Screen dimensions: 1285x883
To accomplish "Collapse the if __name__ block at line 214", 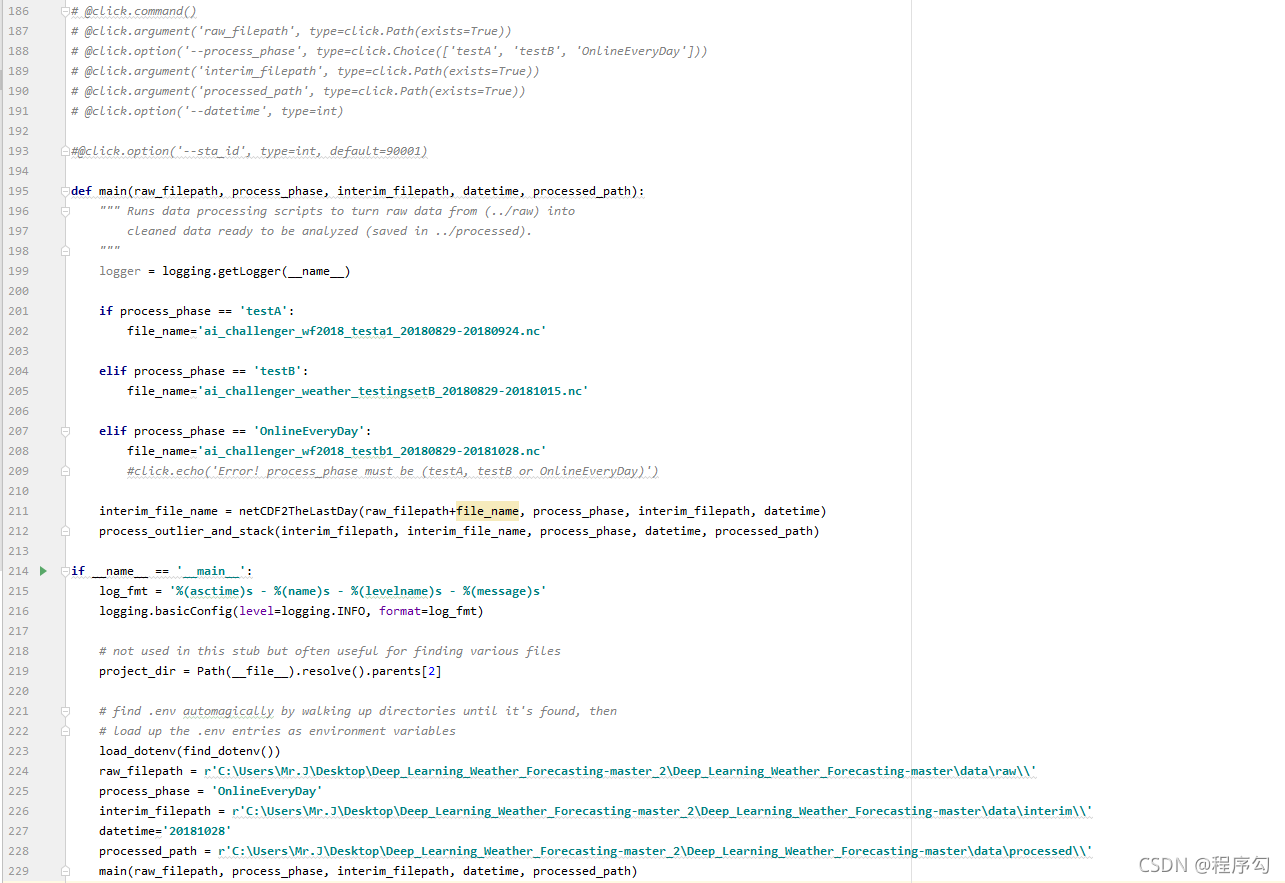I will (63, 570).
